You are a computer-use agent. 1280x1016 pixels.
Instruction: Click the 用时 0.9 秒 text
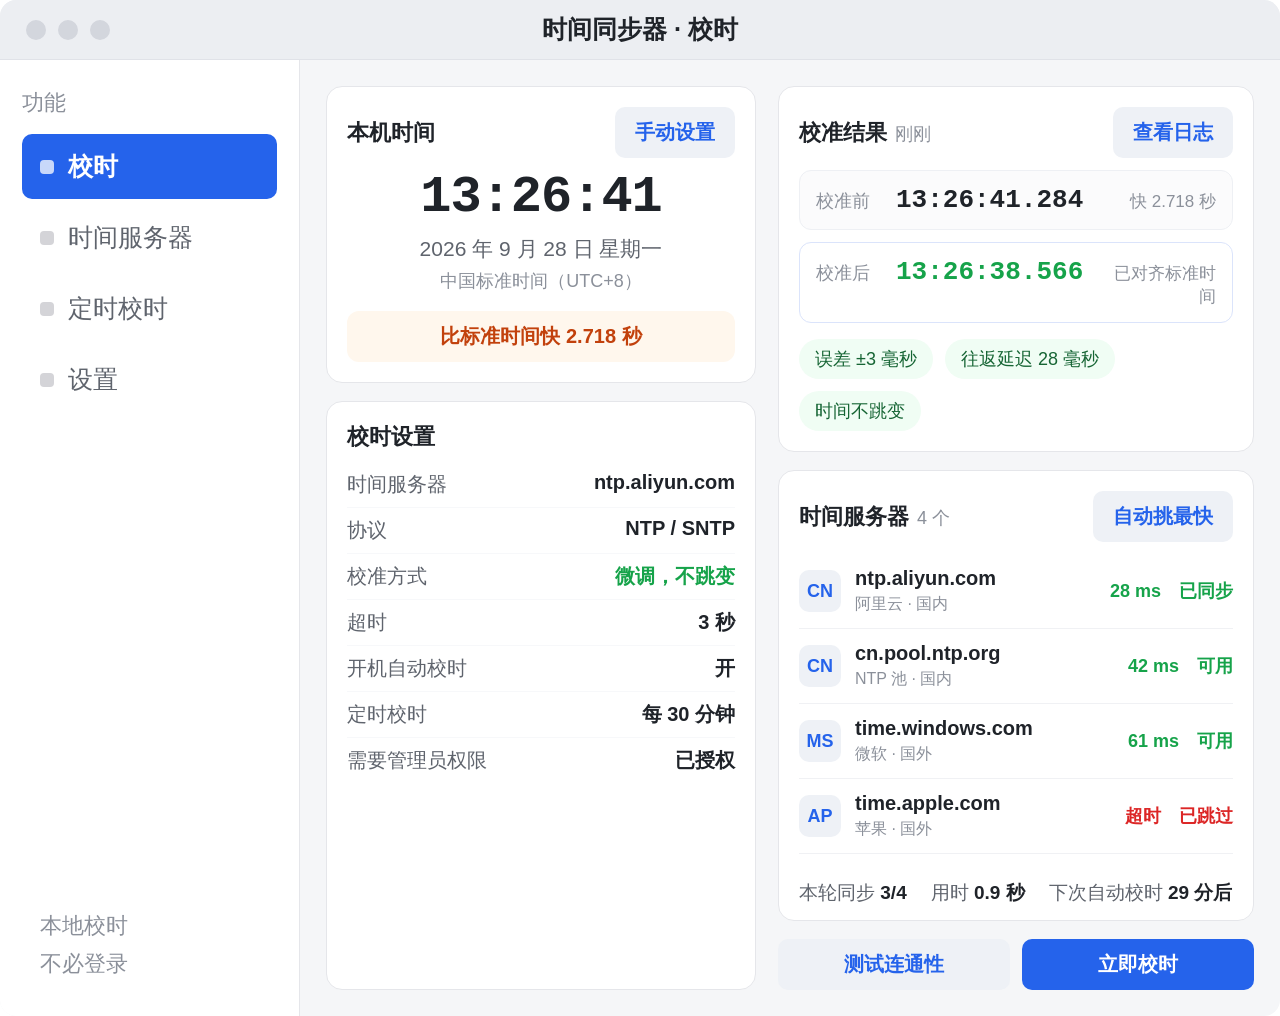click(x=978, y=893)
